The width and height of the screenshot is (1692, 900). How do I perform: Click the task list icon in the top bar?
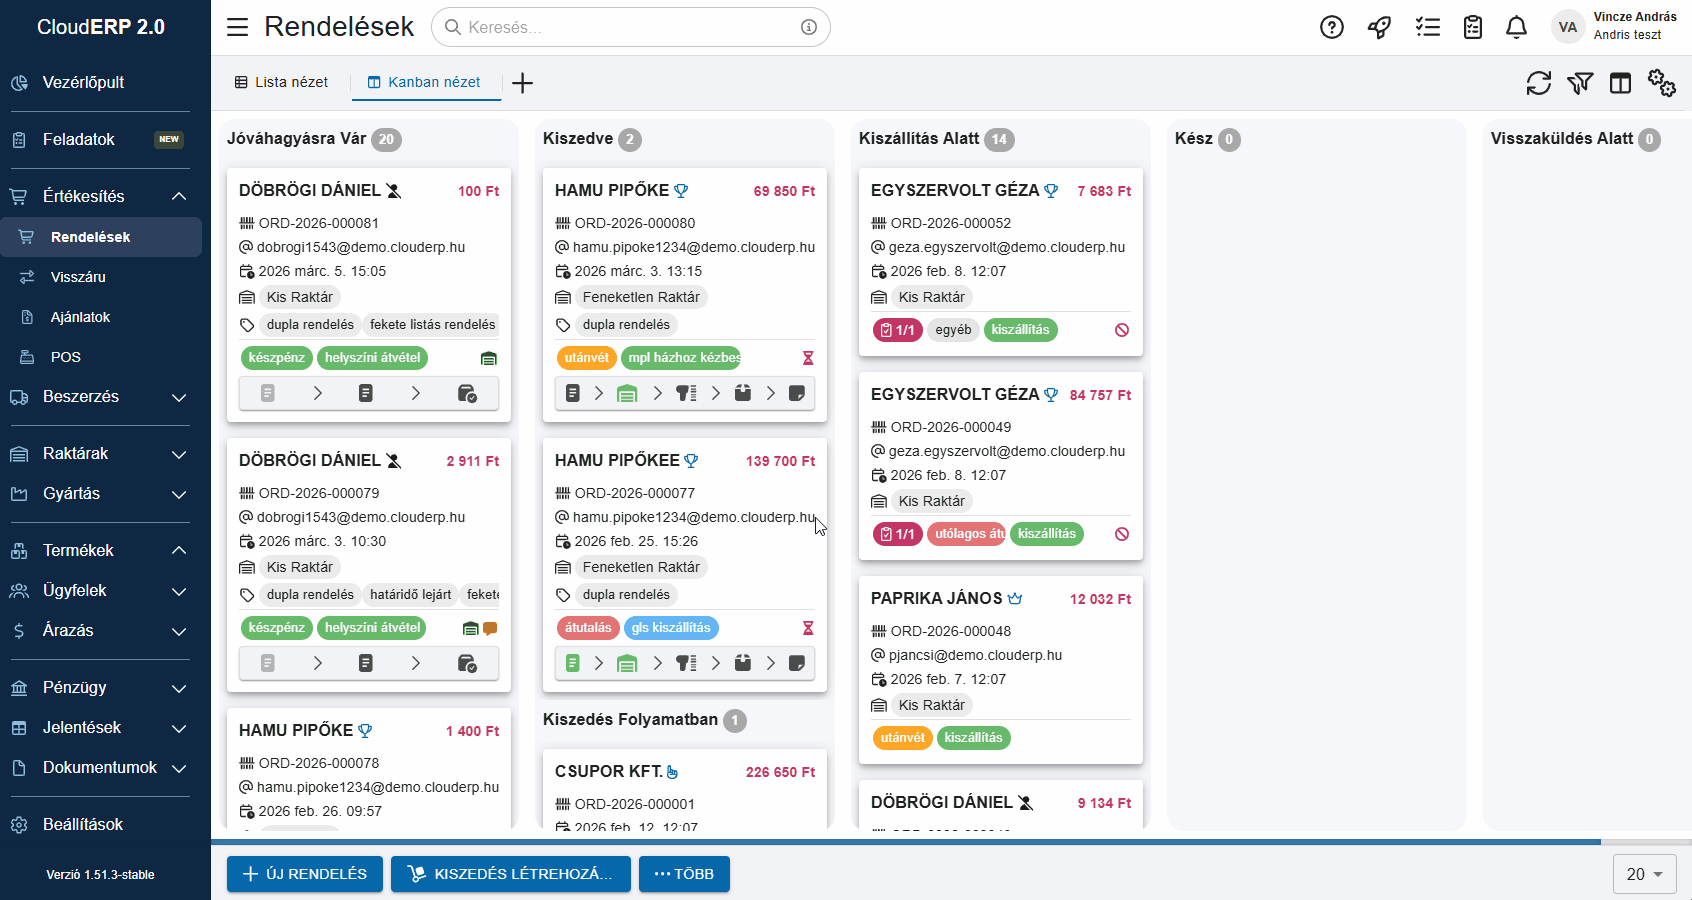point(1428,27)
